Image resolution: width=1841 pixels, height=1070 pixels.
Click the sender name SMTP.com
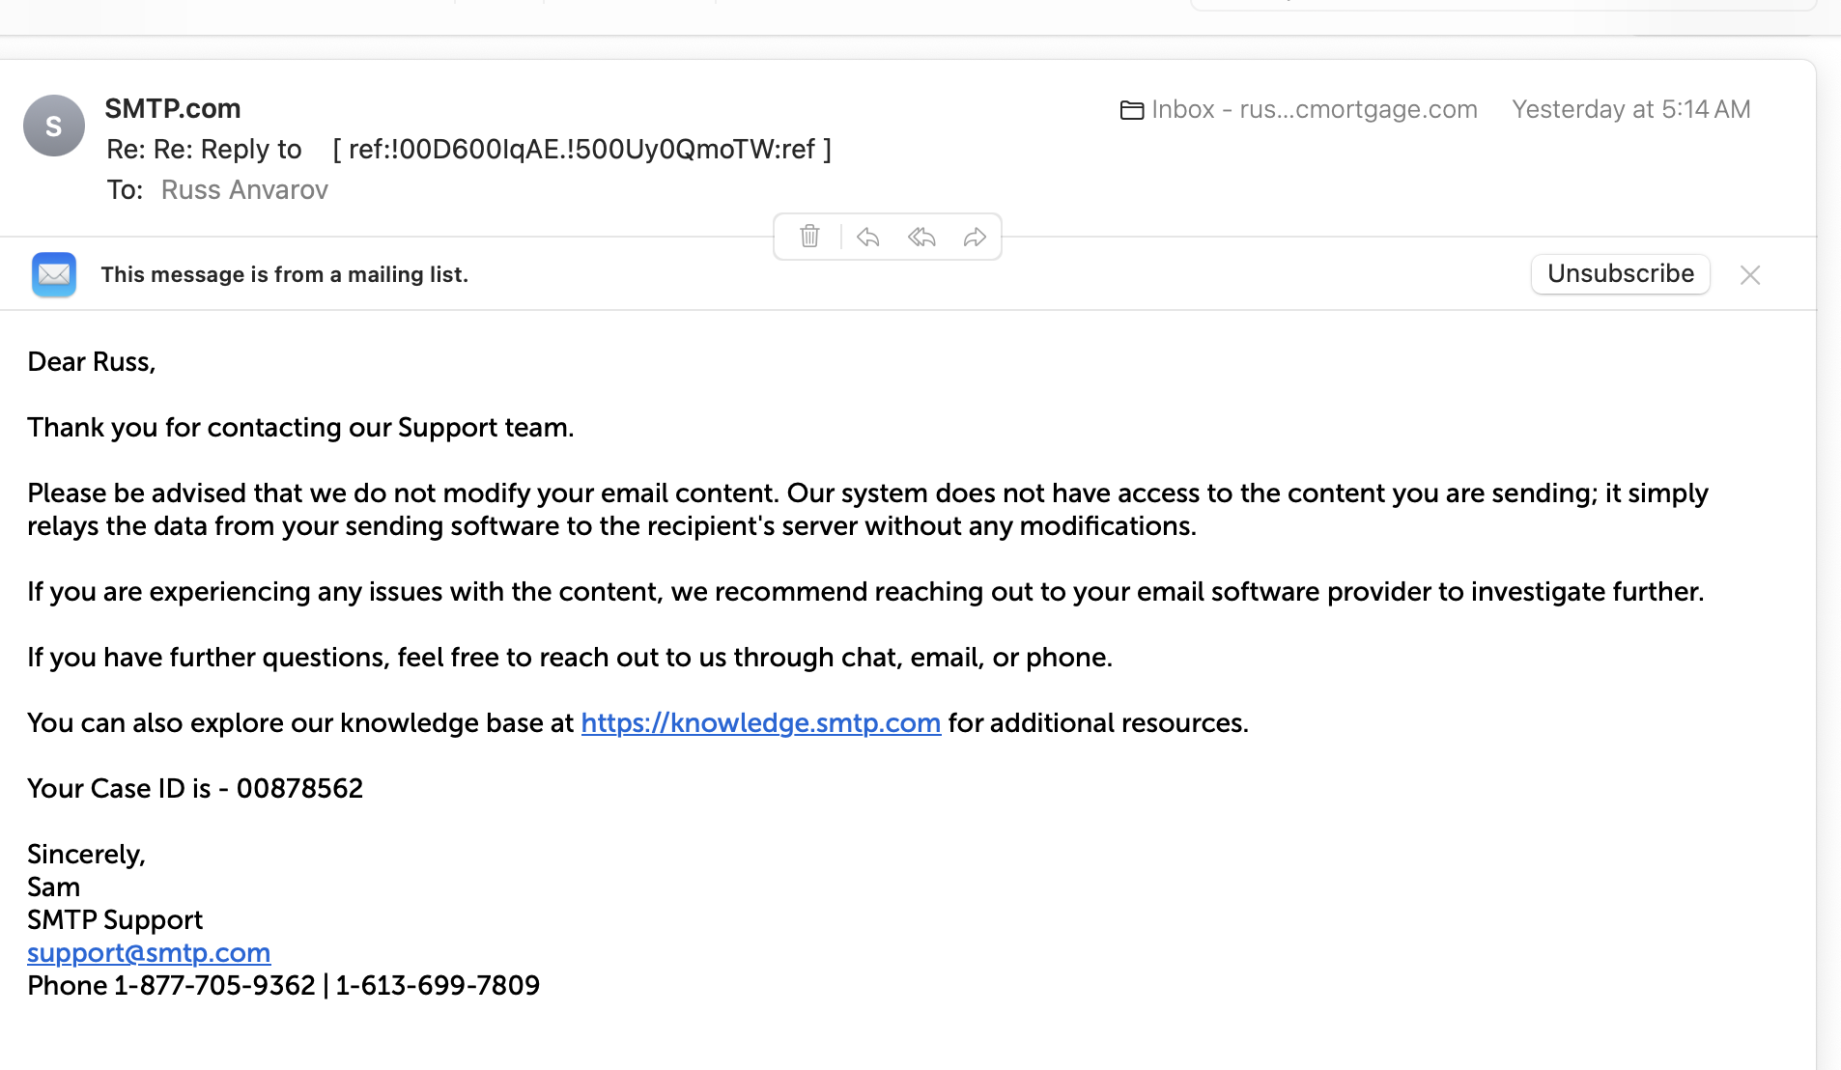point(173,108)
